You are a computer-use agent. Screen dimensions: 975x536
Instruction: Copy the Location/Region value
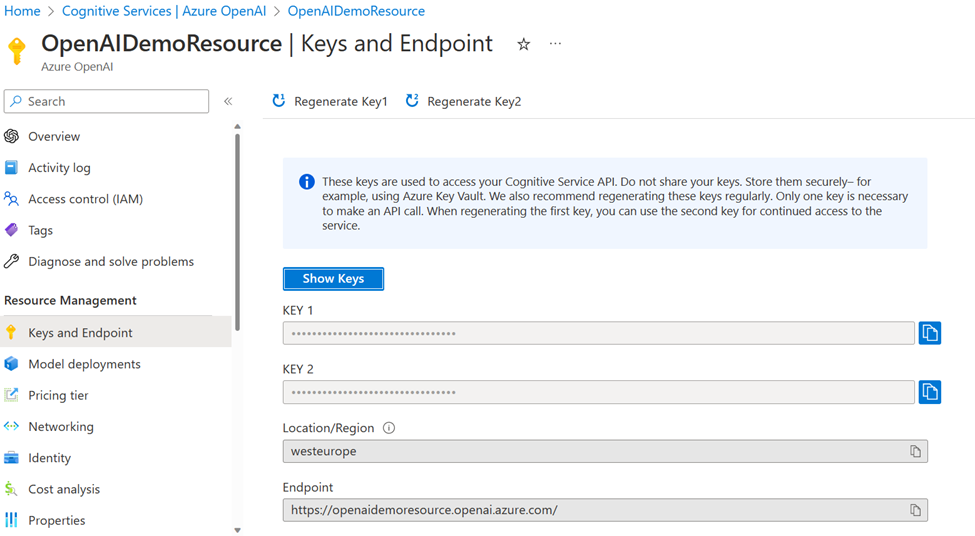pyautogui.click(x=915, y=451)
